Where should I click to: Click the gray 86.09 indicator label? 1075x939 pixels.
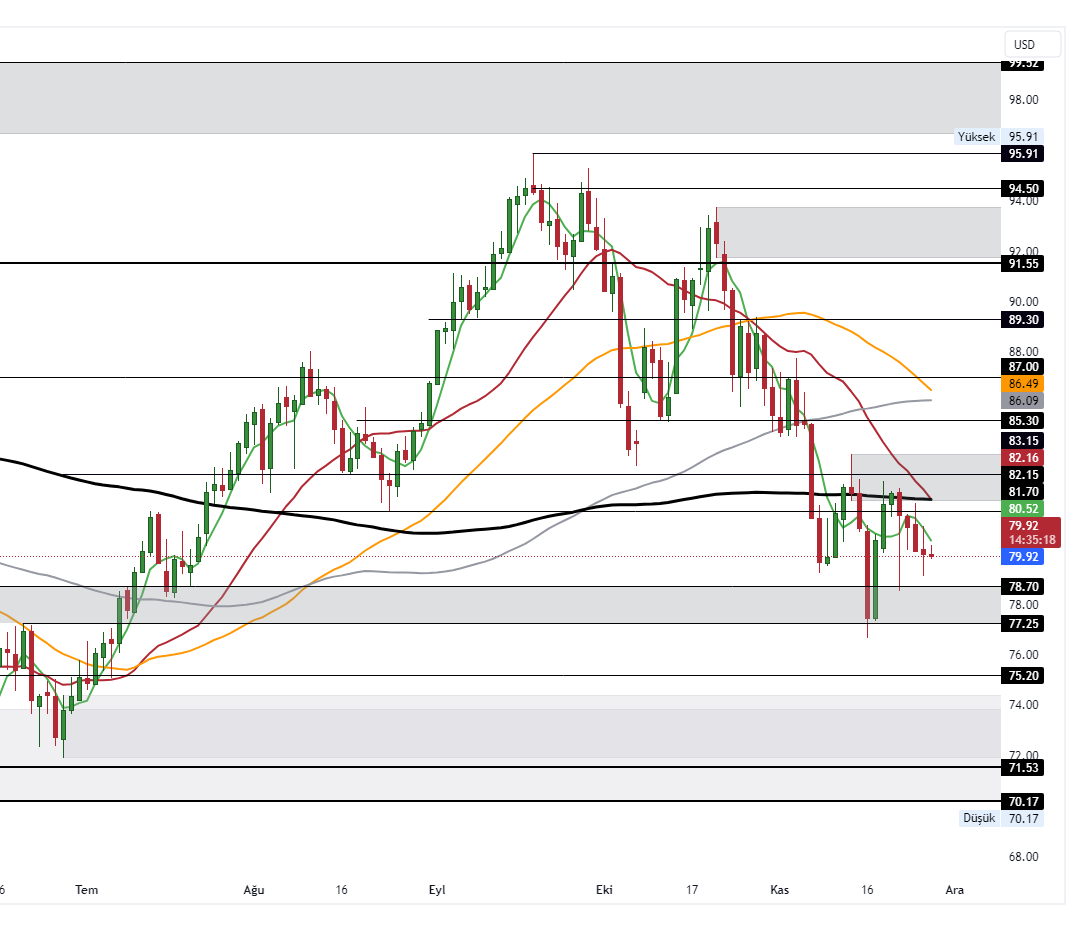(1022, 400)
